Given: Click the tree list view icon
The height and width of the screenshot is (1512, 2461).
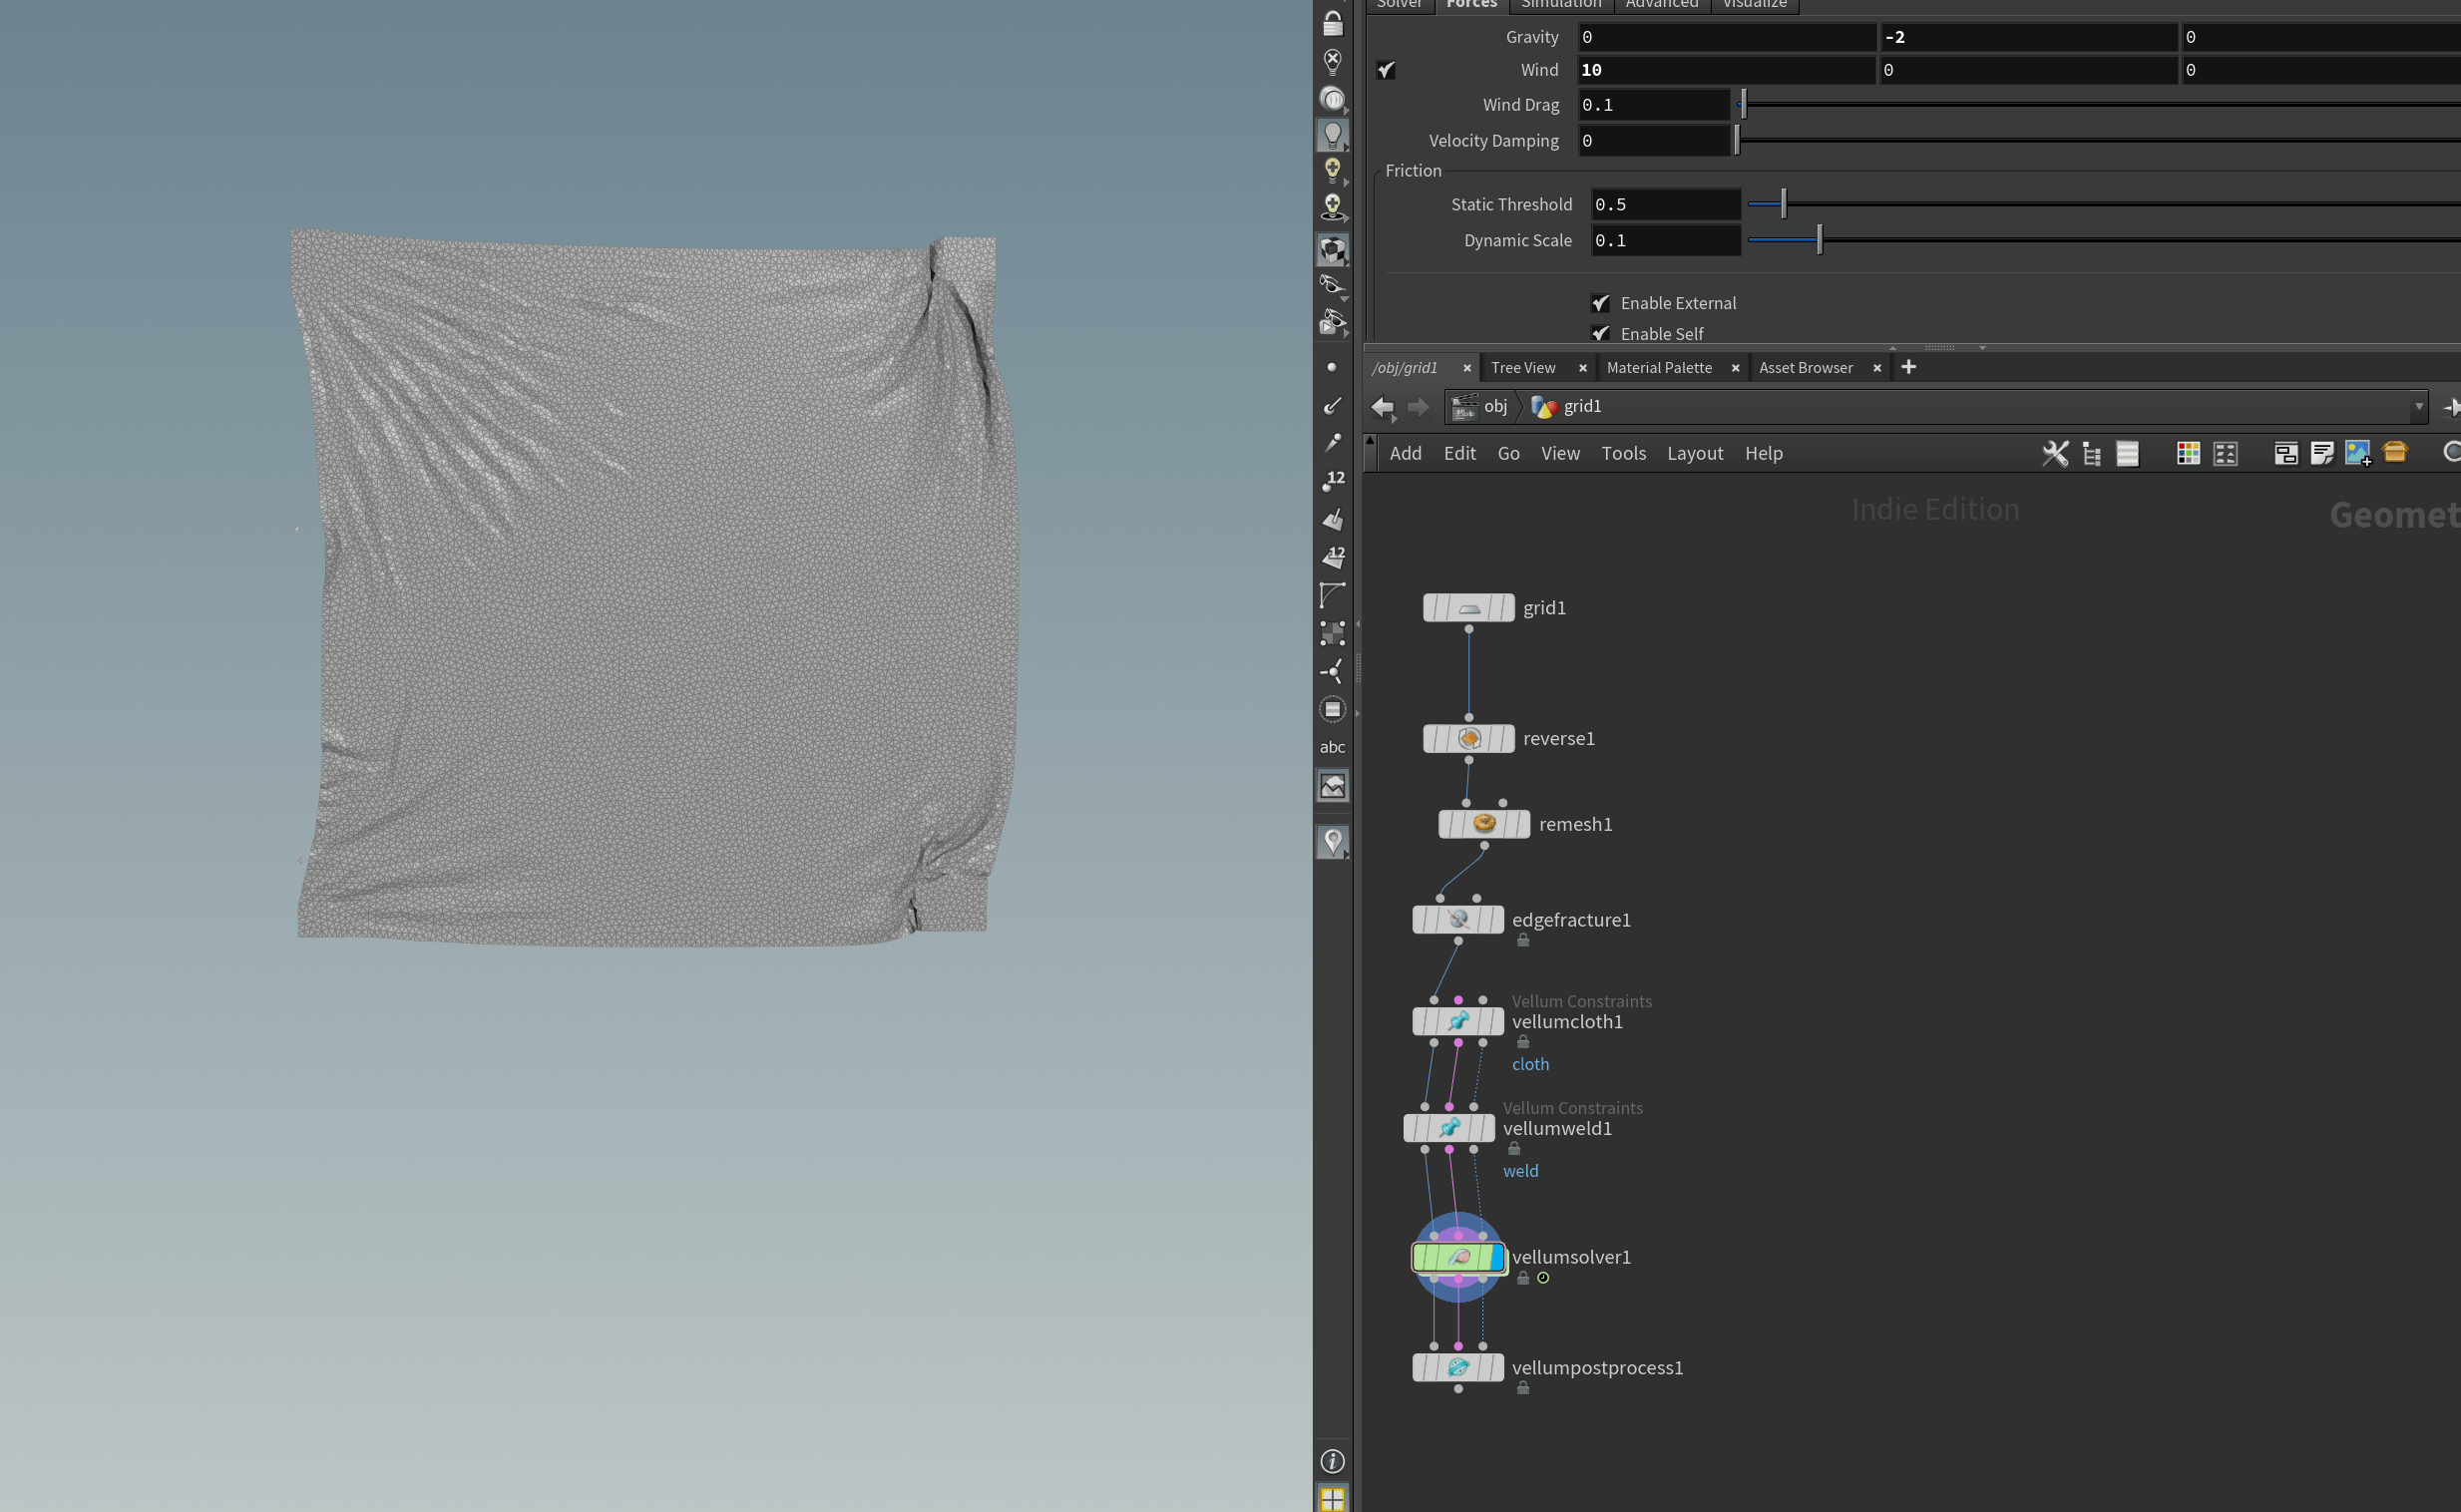Looking at the screenshot, I should [2091, 453].
